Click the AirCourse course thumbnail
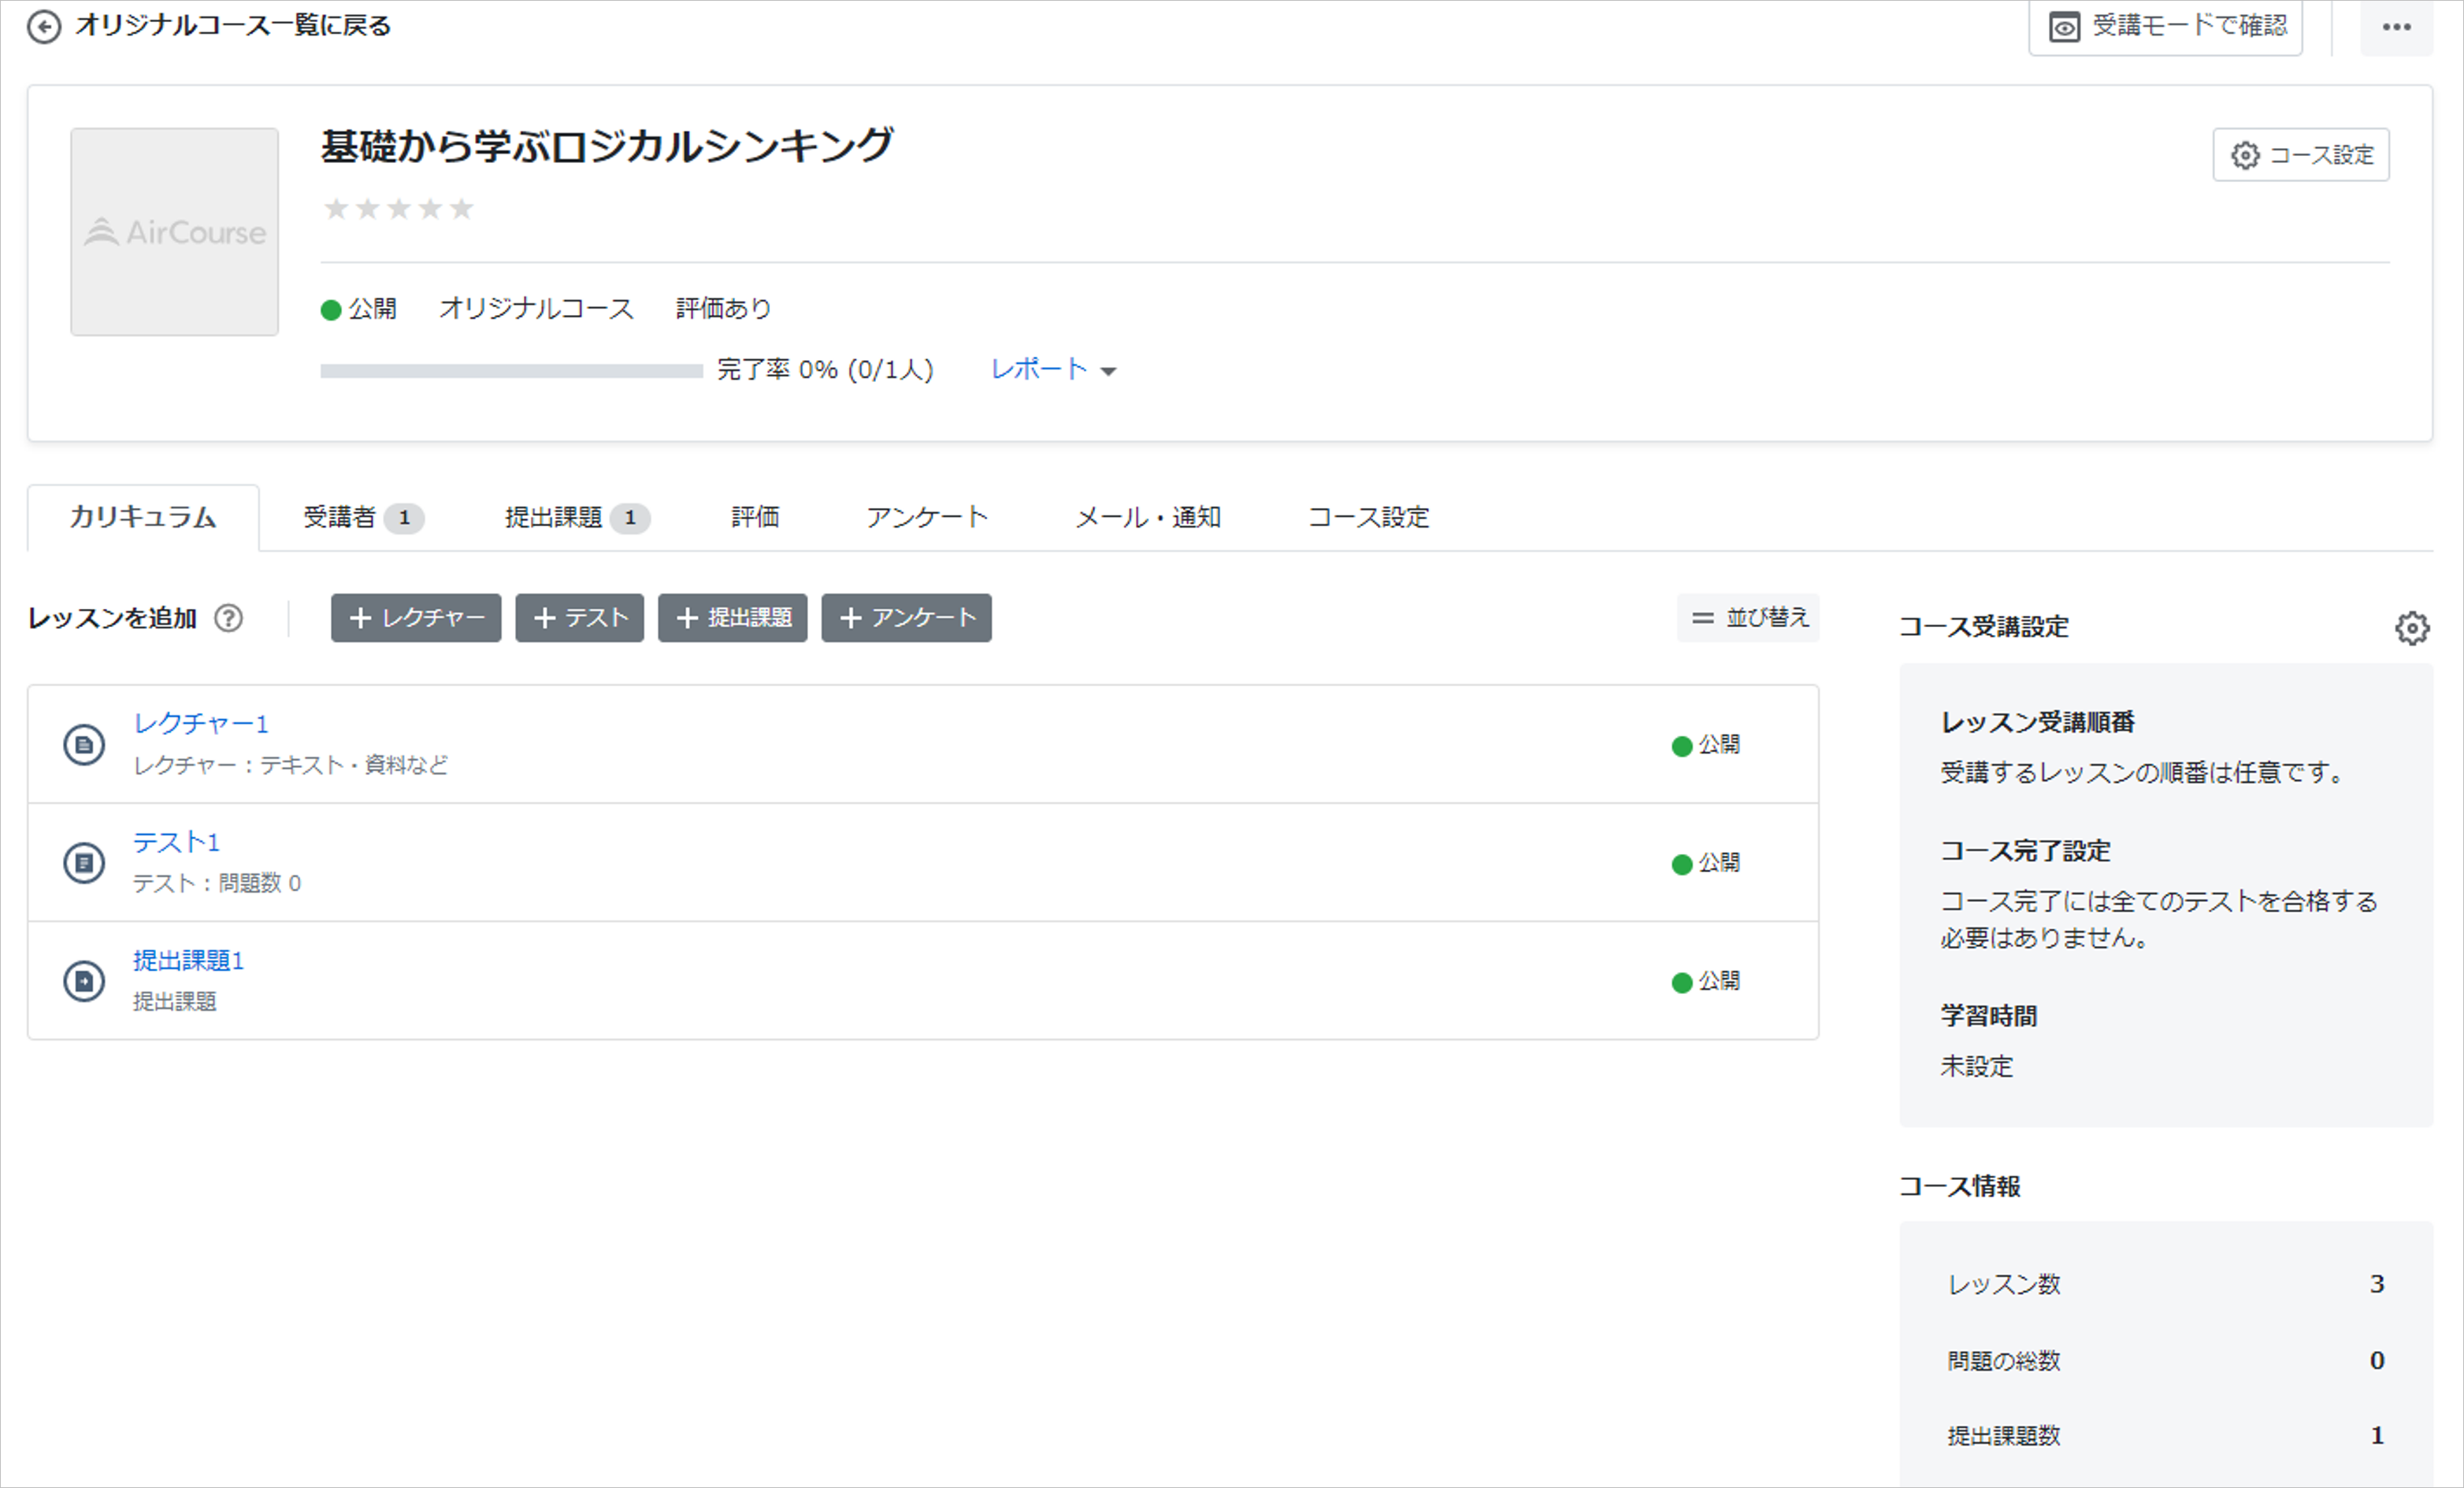 click(x=174, y=232)
